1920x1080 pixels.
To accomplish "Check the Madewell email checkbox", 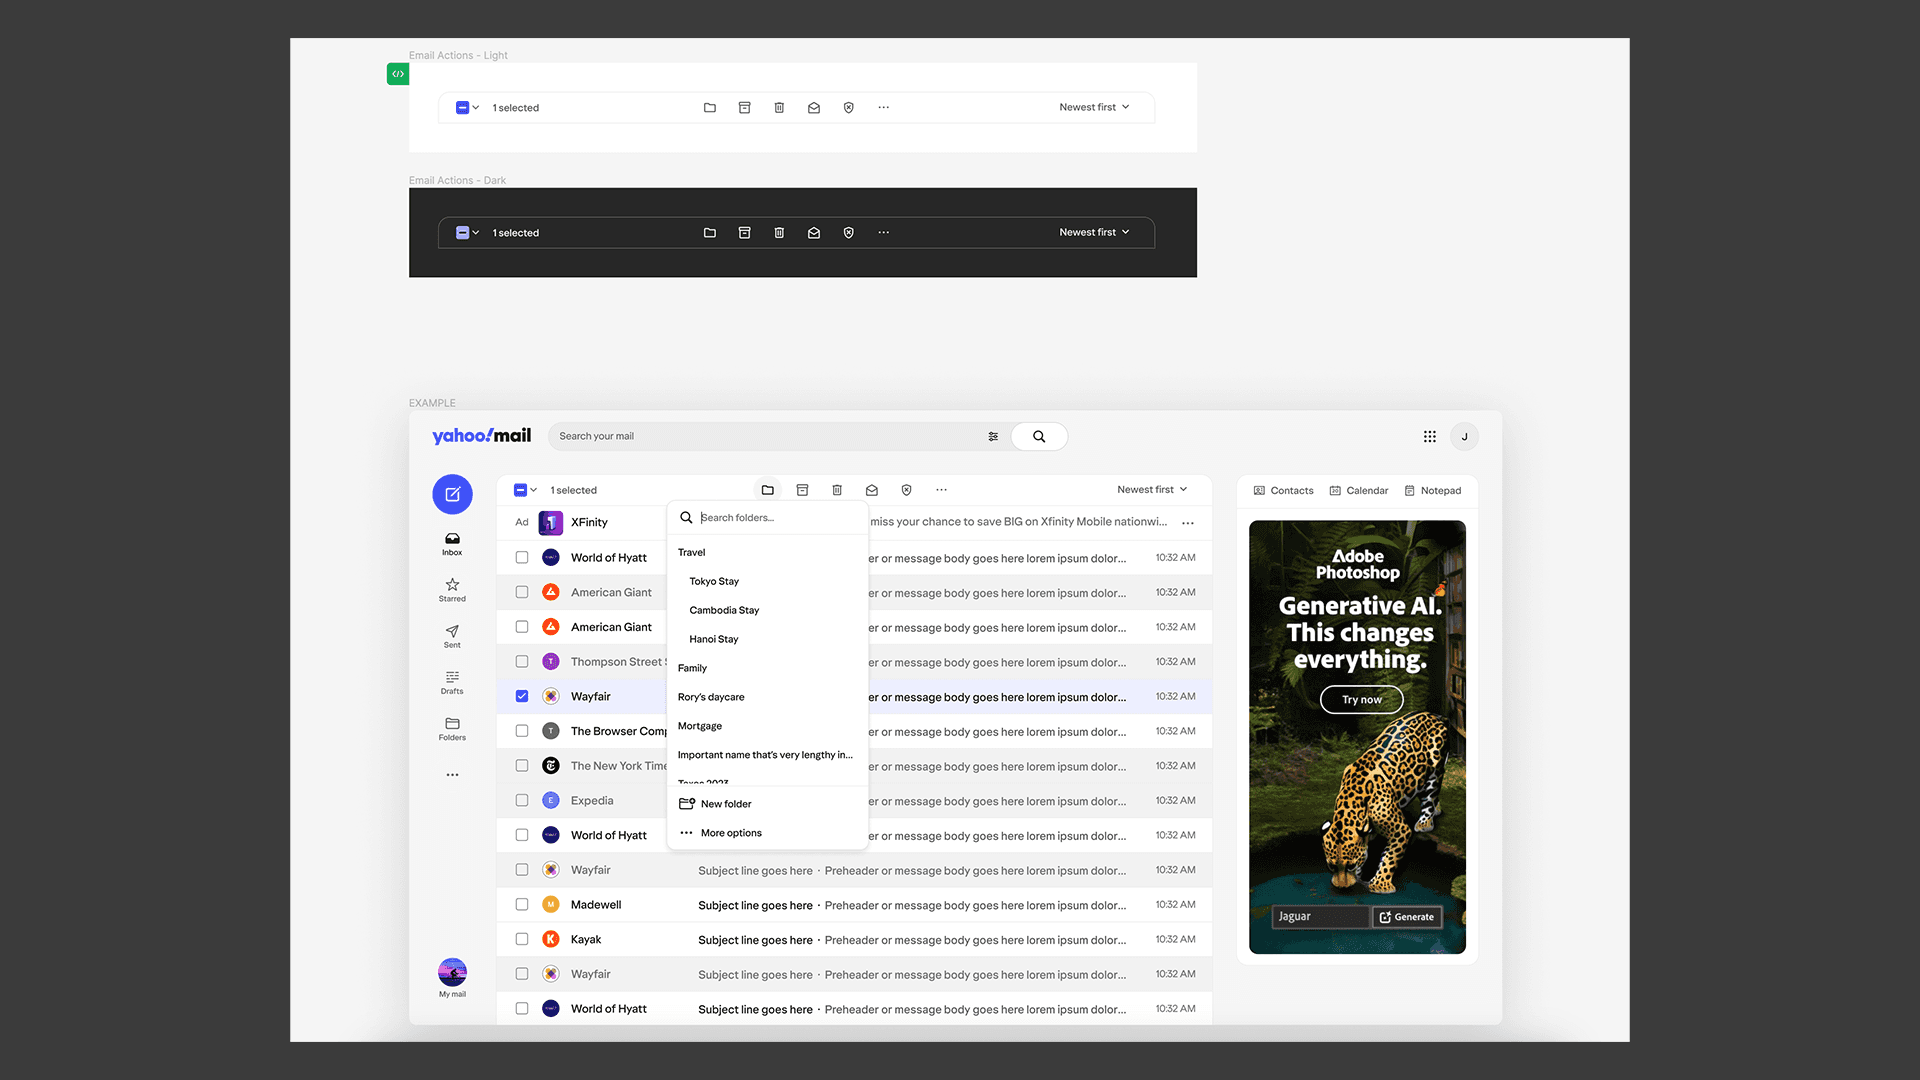I will click(522, 904).
